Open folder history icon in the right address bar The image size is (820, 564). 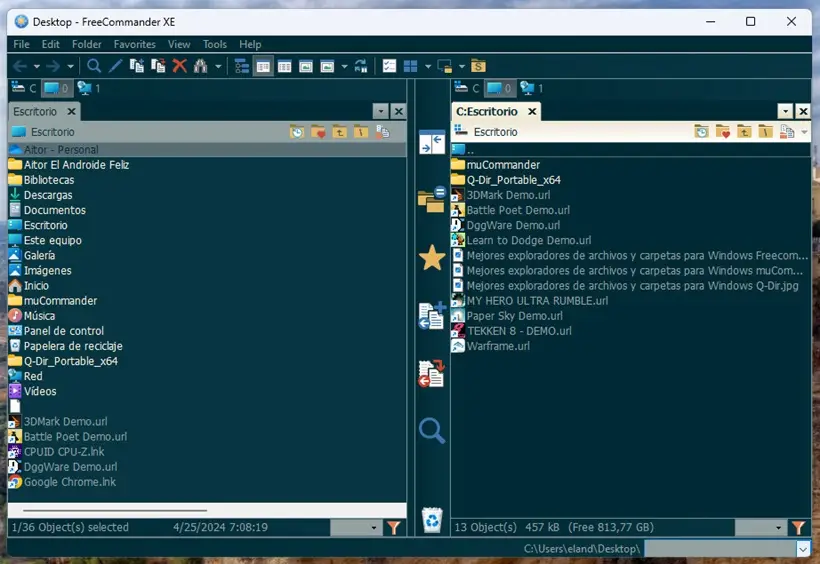(x=701, y=132)
